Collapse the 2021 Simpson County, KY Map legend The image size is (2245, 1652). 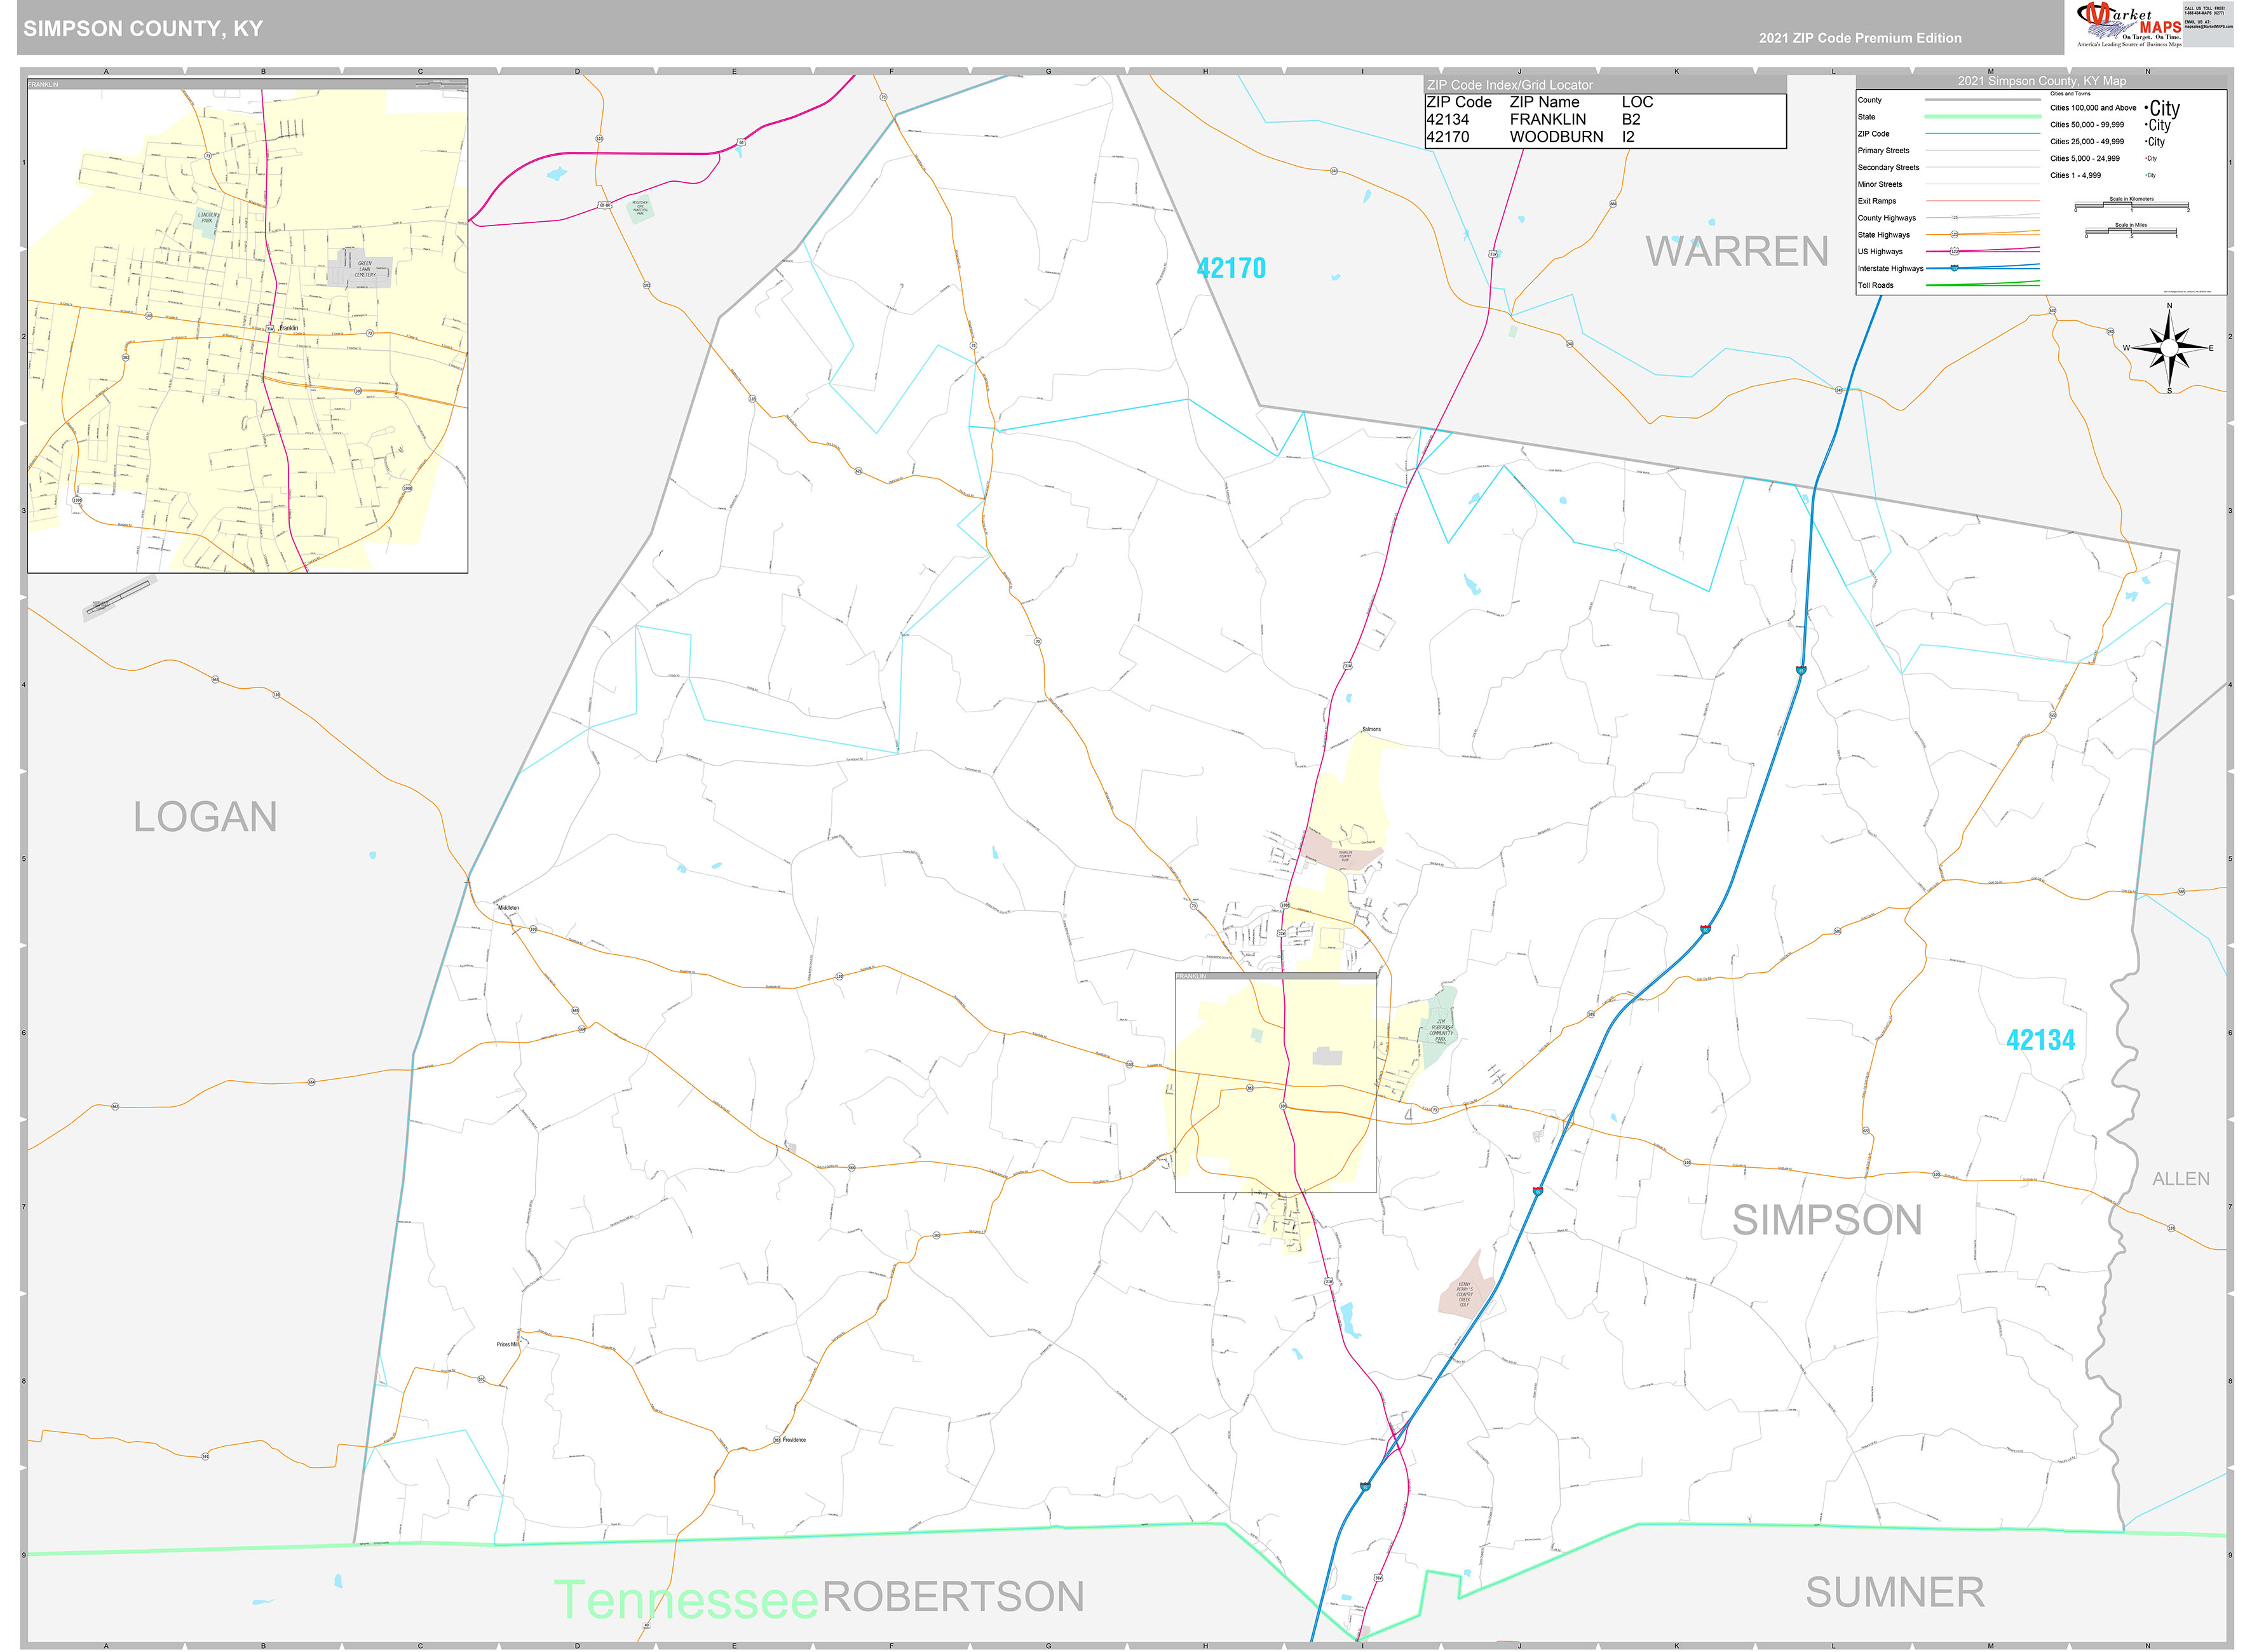click(x=2043, y=82)
